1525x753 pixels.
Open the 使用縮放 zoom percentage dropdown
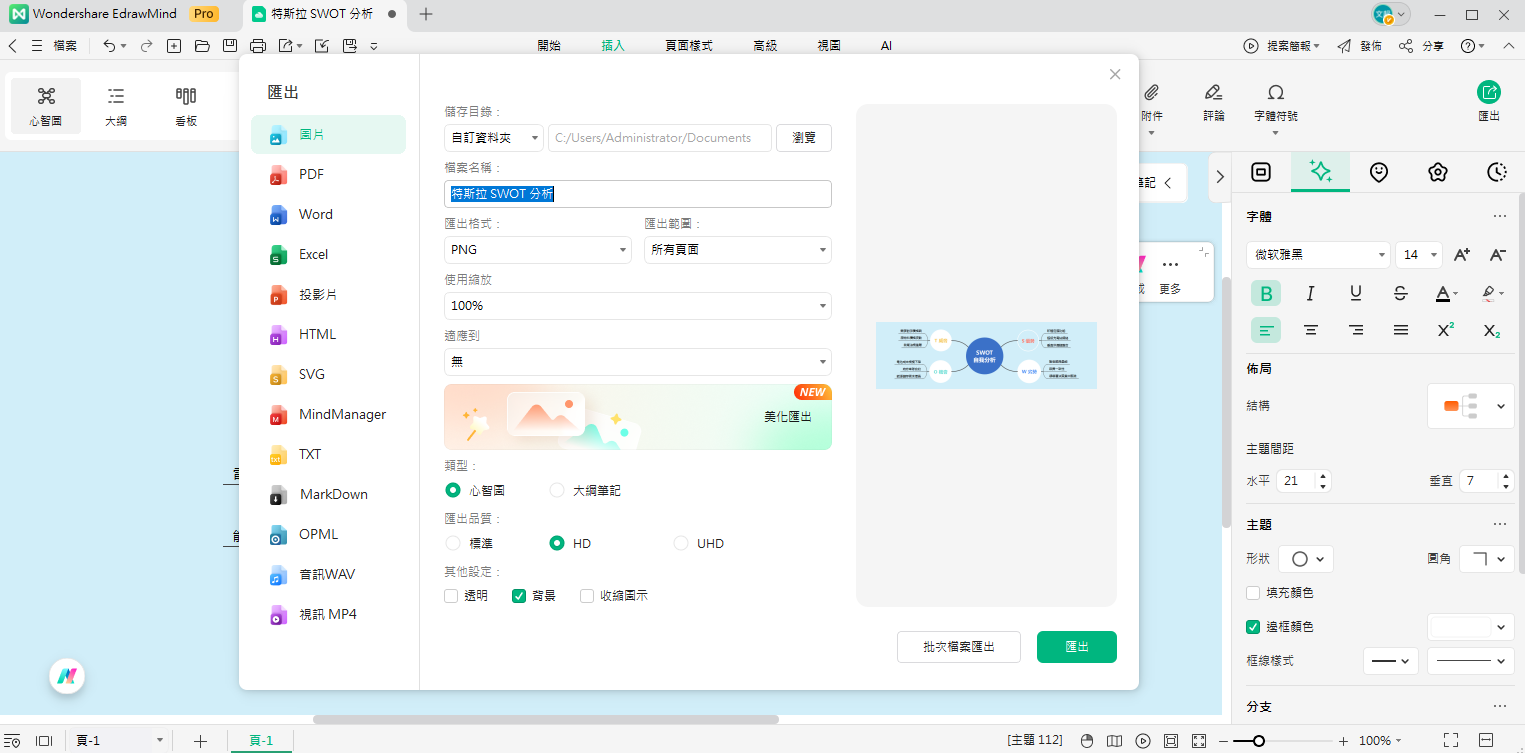[637, 305]
